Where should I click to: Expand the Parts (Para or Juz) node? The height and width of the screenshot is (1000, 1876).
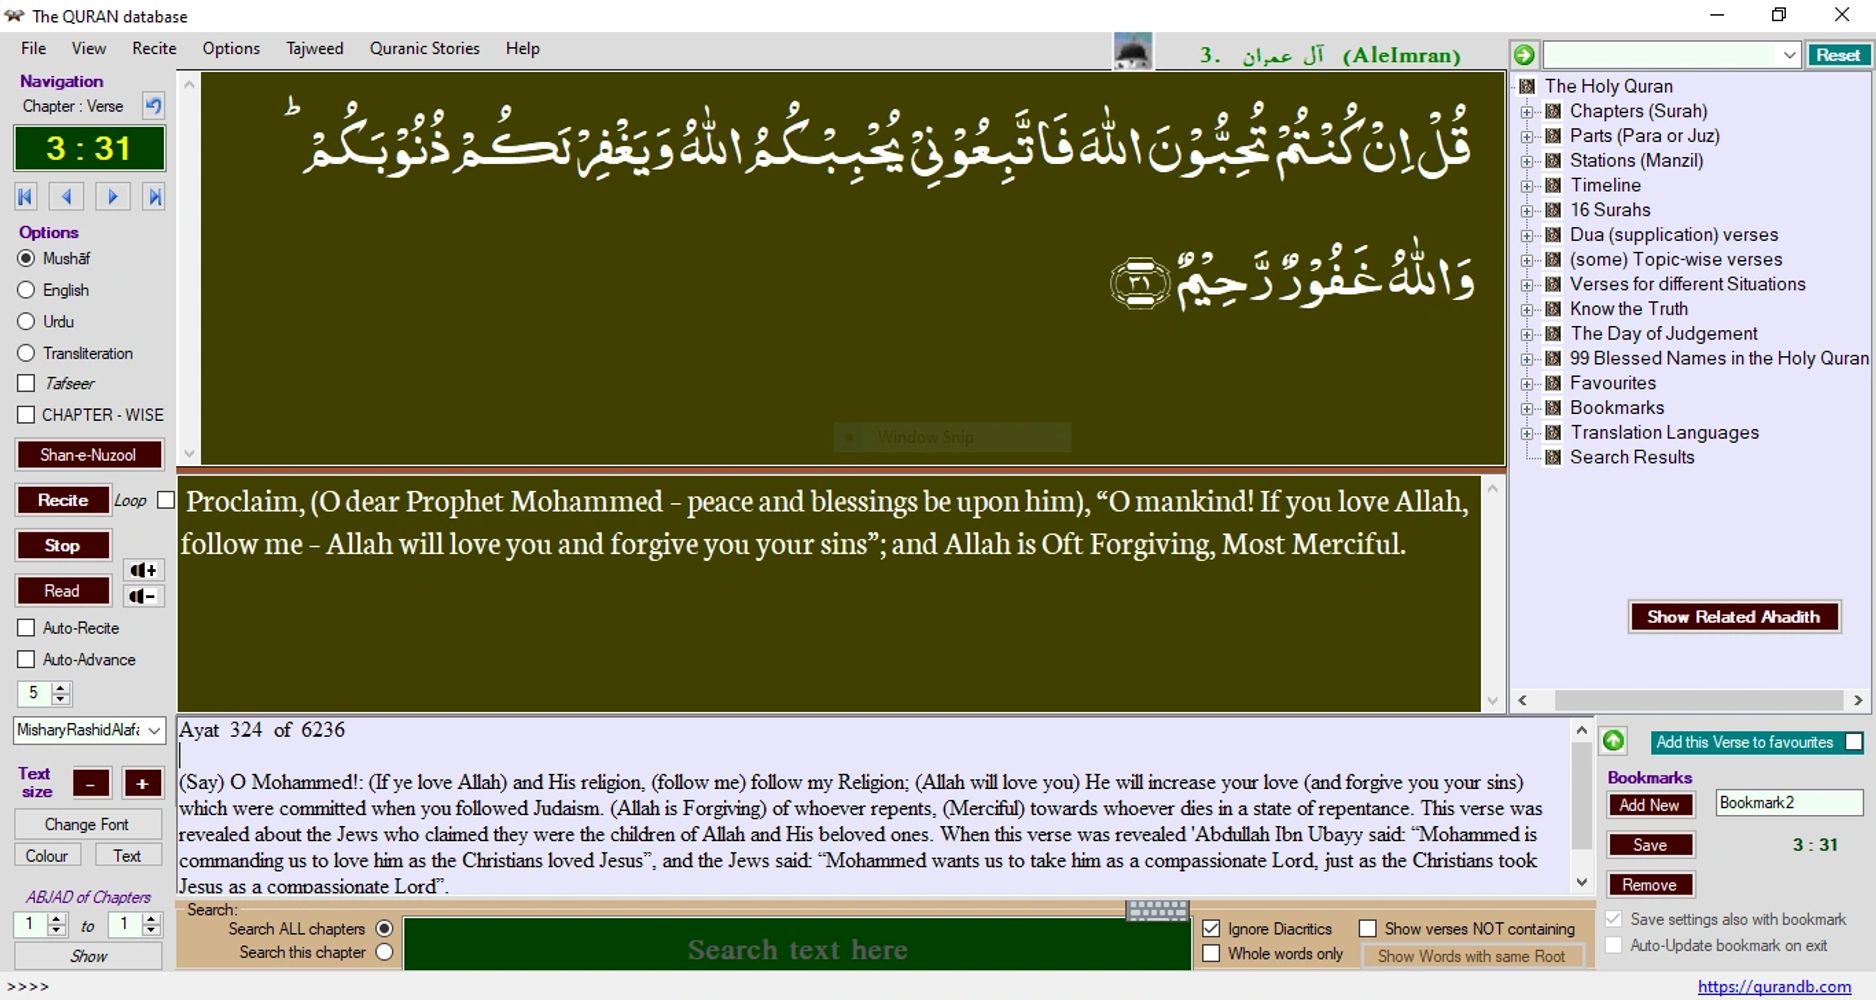pos(1527,136)
